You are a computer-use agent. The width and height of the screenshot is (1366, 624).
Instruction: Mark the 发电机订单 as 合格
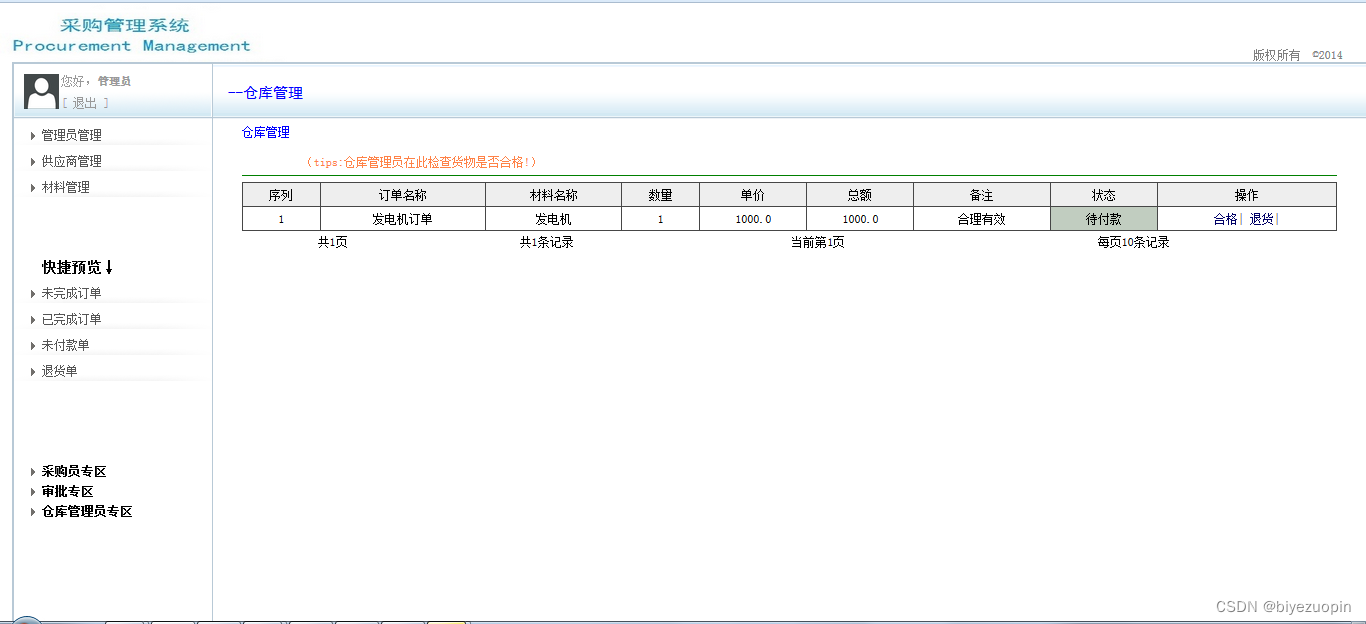pyautogui.click(x=1225, y=219)
